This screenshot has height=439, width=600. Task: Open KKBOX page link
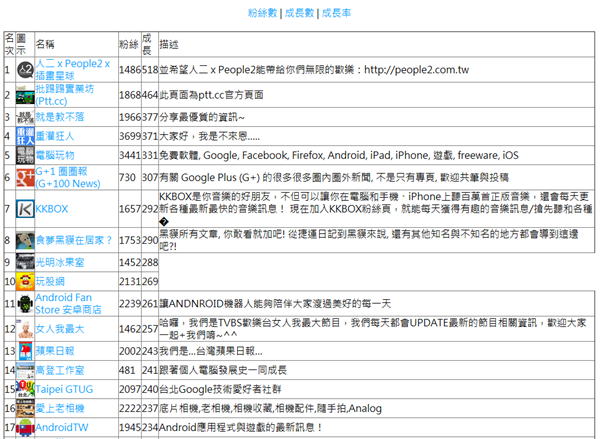[x=52, y=209]
